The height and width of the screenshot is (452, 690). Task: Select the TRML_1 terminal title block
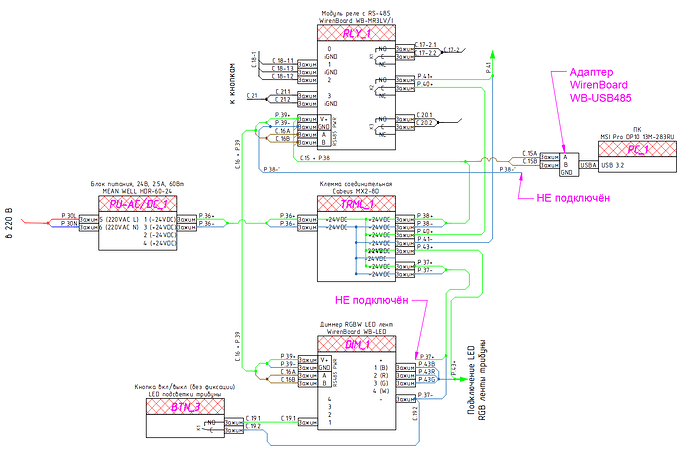coord(356,204)
